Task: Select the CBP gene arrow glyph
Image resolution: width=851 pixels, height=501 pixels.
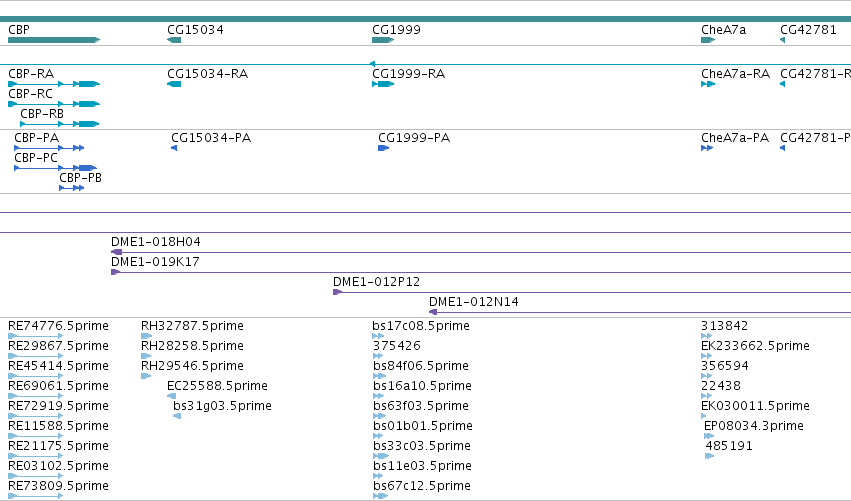Action: pos(54,40)
